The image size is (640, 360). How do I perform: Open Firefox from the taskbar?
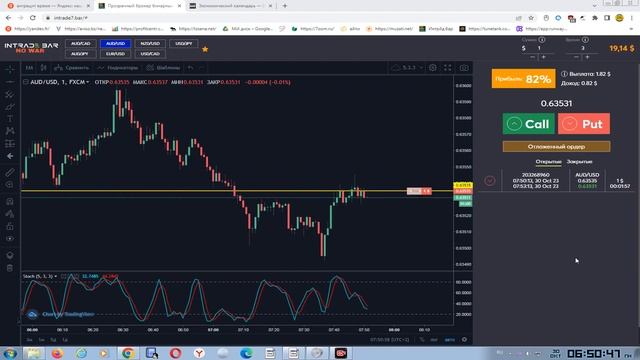[x=57, y=353]
